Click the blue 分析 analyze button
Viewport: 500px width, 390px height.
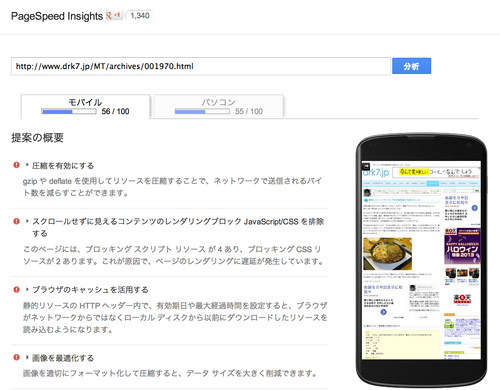411,66
